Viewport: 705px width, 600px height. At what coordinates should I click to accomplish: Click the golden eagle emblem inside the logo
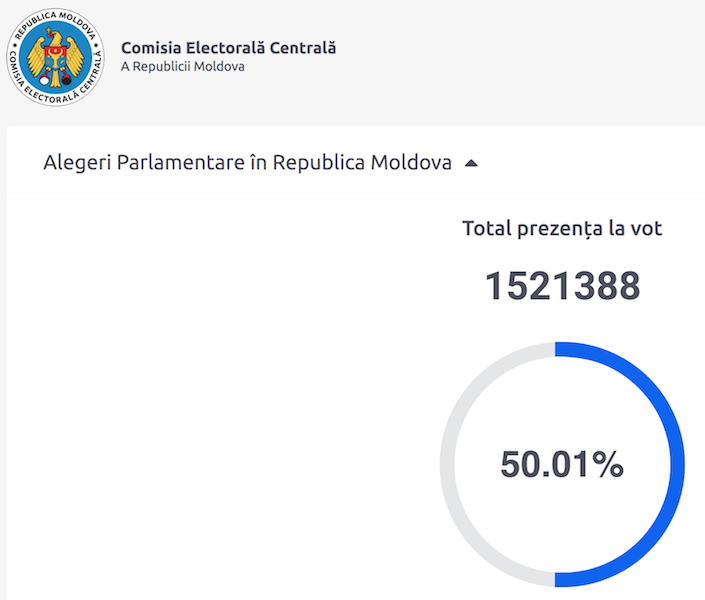coord(55,58)
